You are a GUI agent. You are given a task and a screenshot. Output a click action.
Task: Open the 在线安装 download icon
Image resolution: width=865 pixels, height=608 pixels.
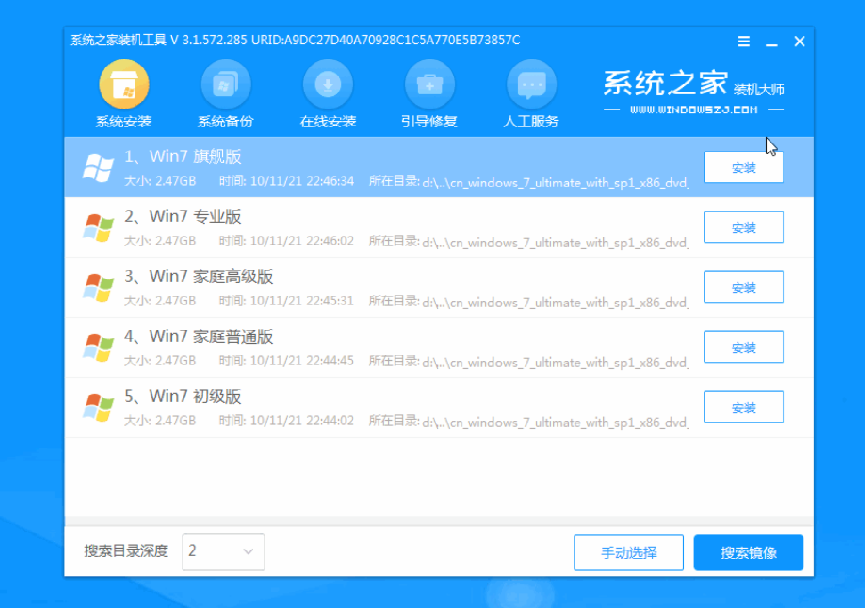[x=328, y=84]
